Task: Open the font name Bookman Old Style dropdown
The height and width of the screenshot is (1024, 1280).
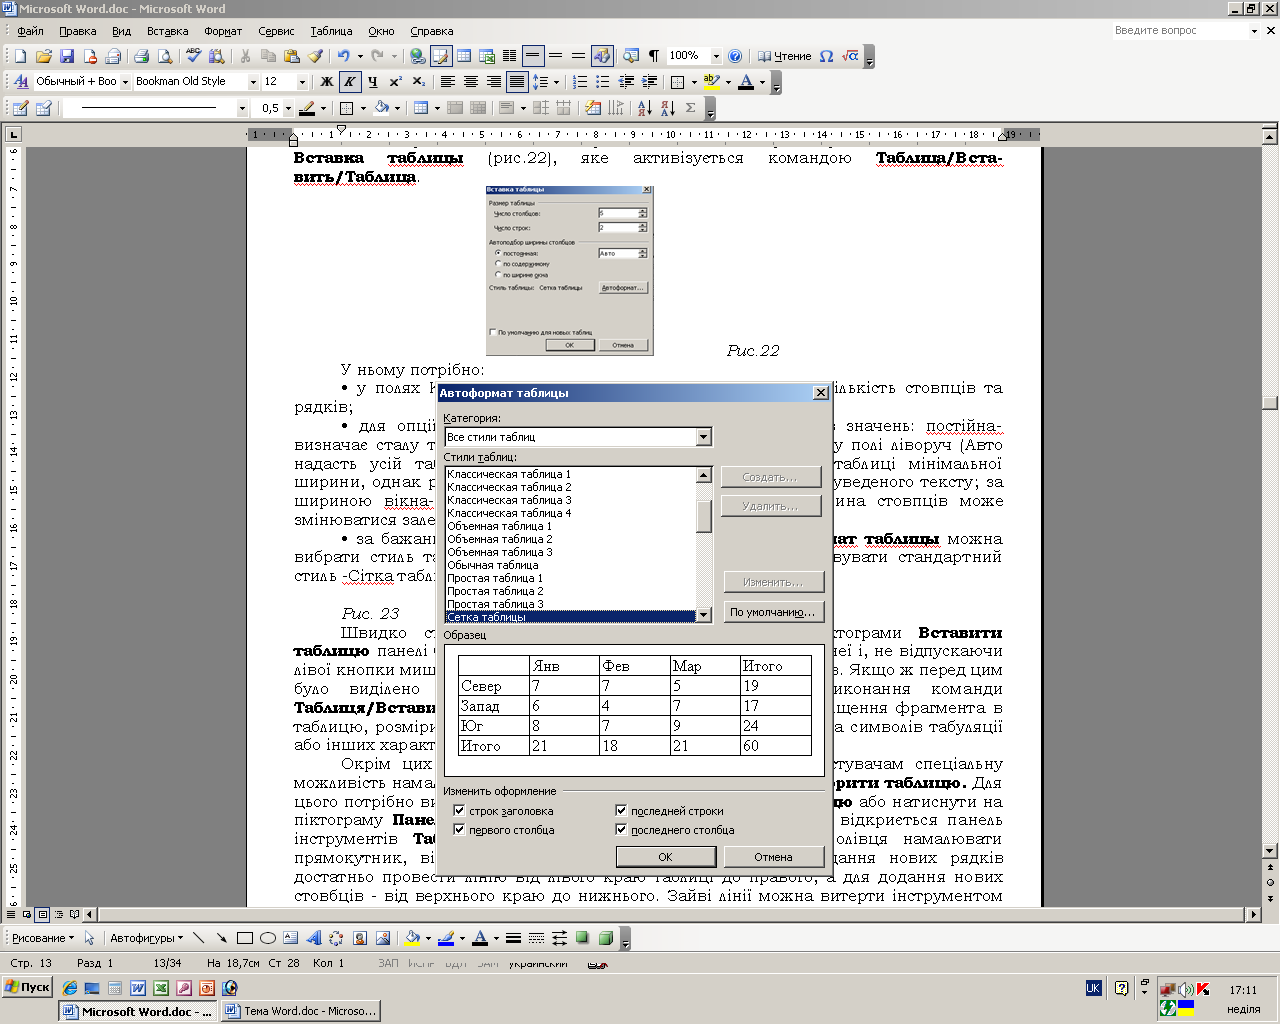Action: coord(254,82)
